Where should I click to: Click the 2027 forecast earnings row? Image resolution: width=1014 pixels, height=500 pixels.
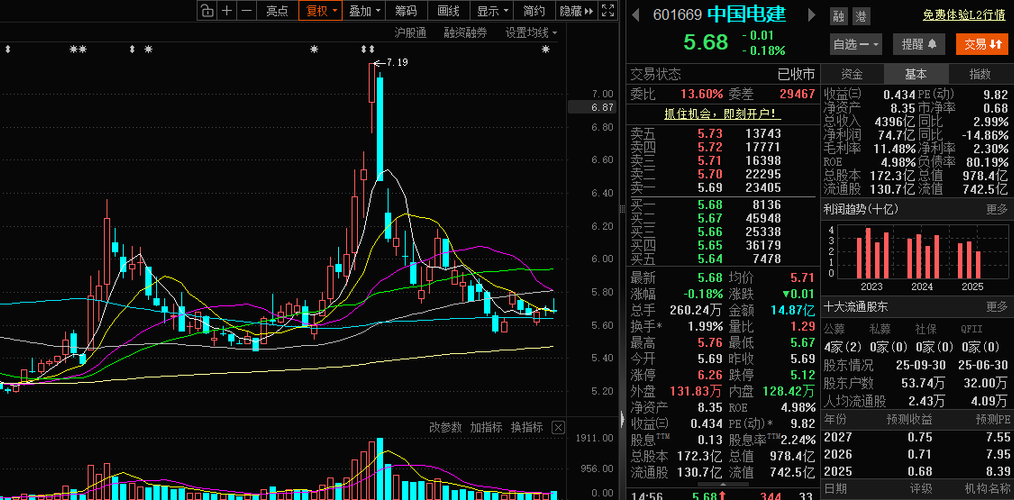[x=916, y=437]
